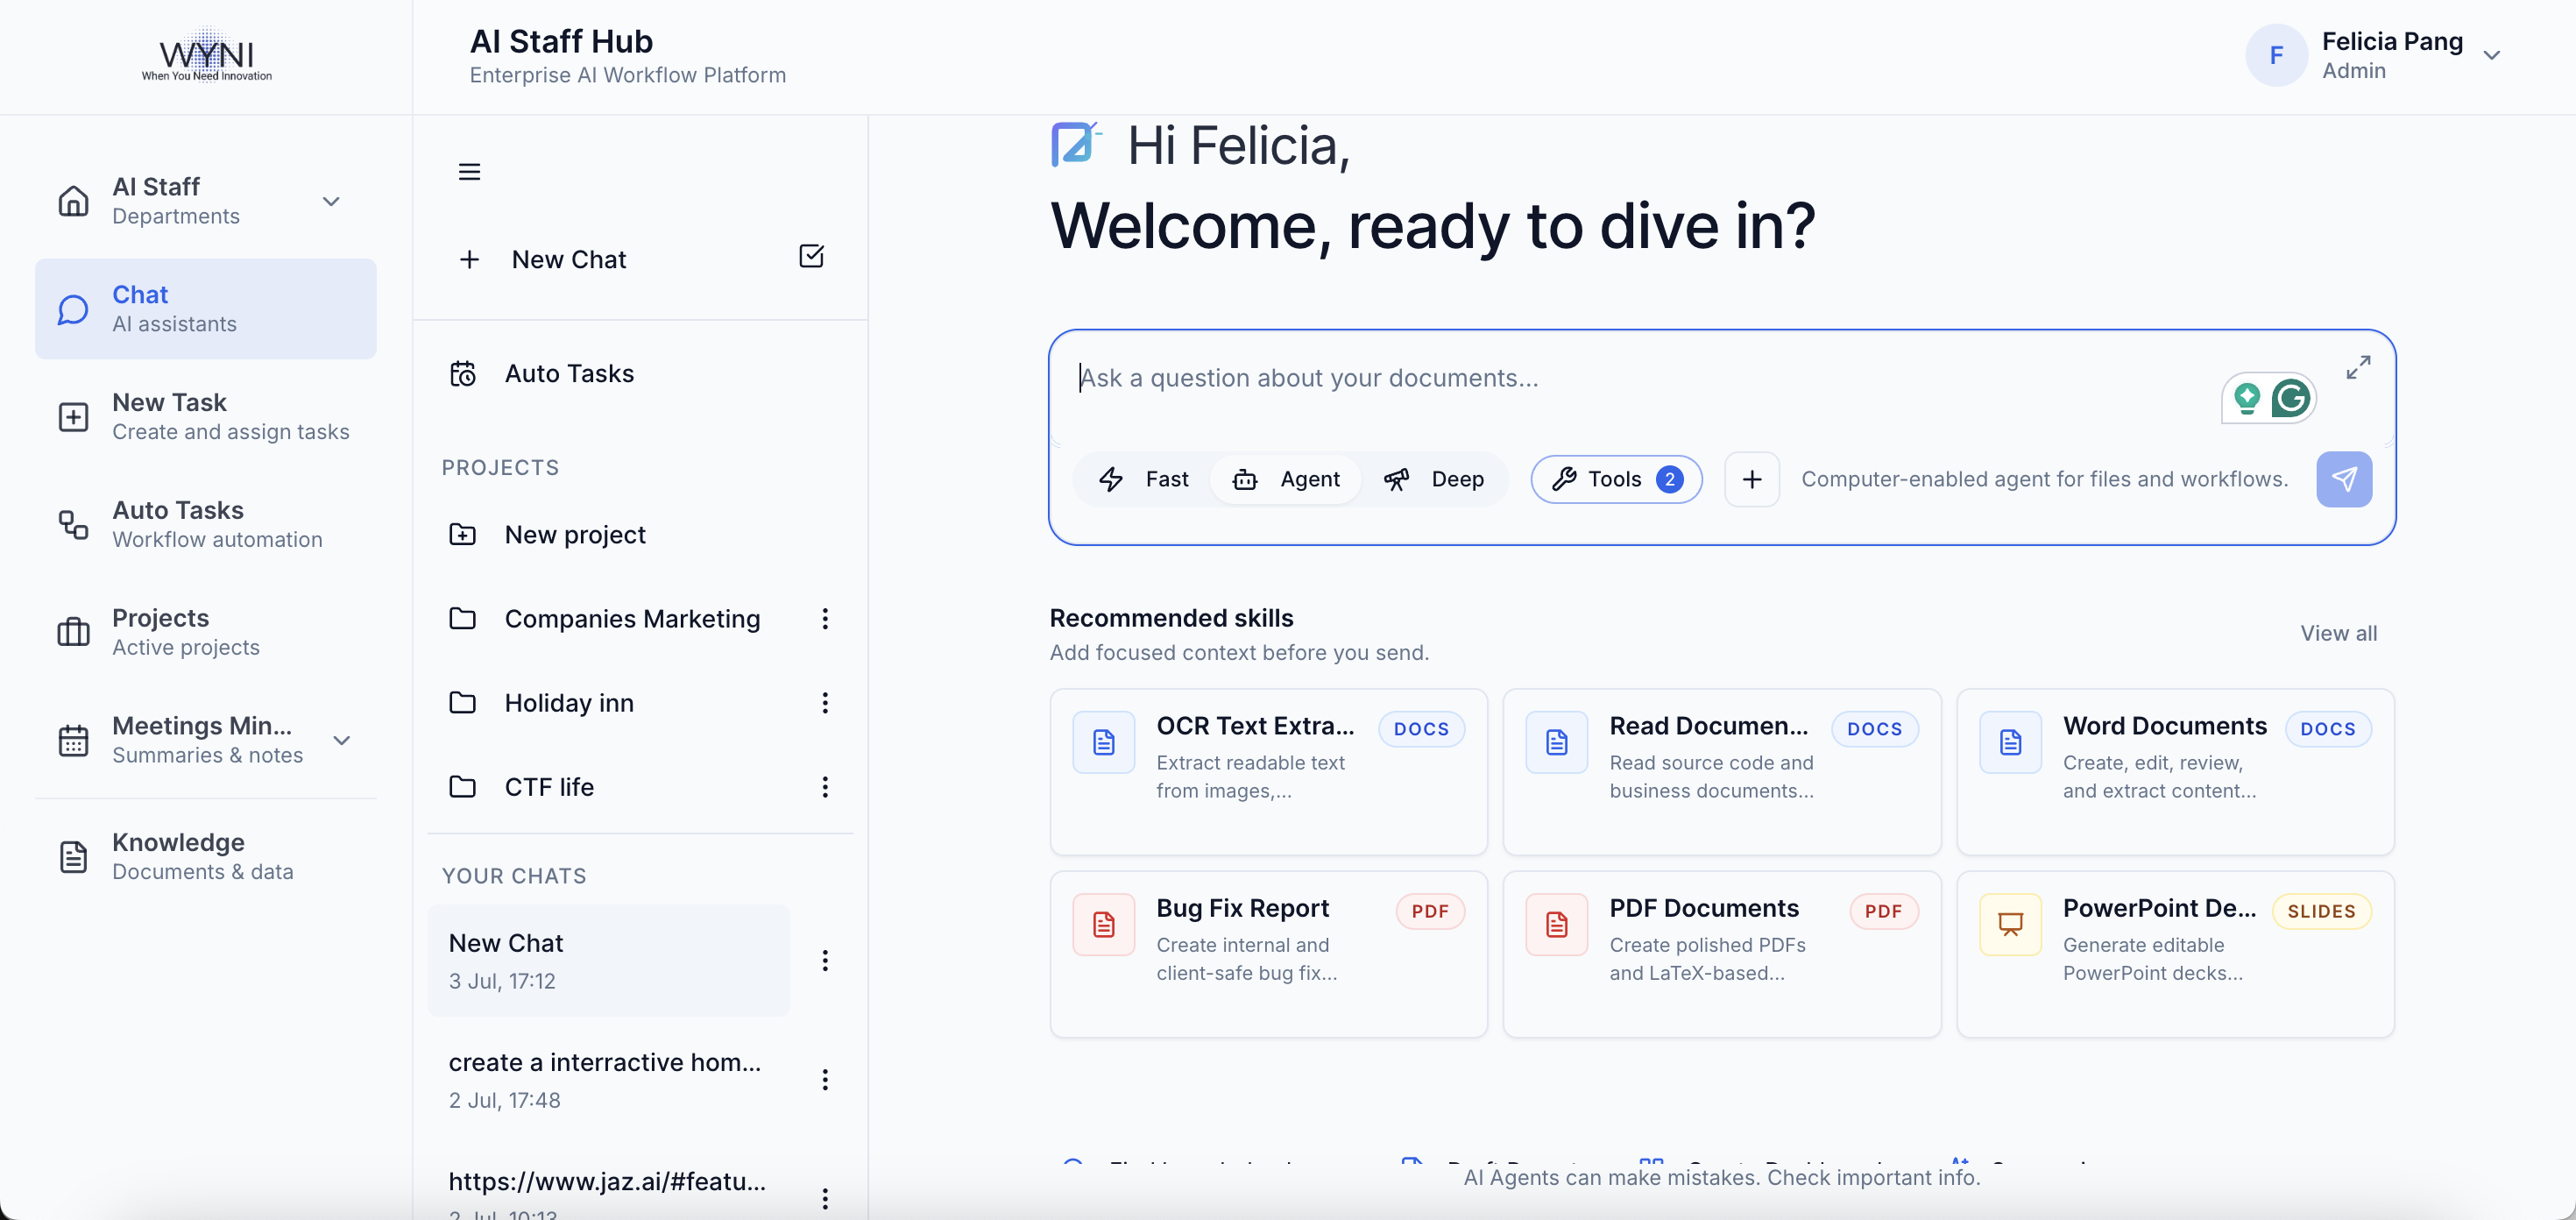Select the Word Documents skill card
This screenshot has width=2576, height=1220.
click(2175, 772)
